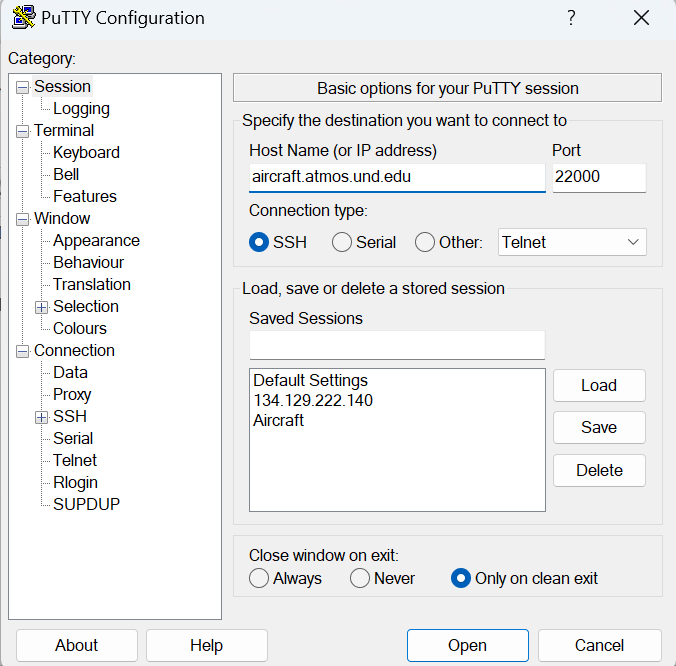Select the Proxy category
This screenshot has height=666, width=676.
72,395
